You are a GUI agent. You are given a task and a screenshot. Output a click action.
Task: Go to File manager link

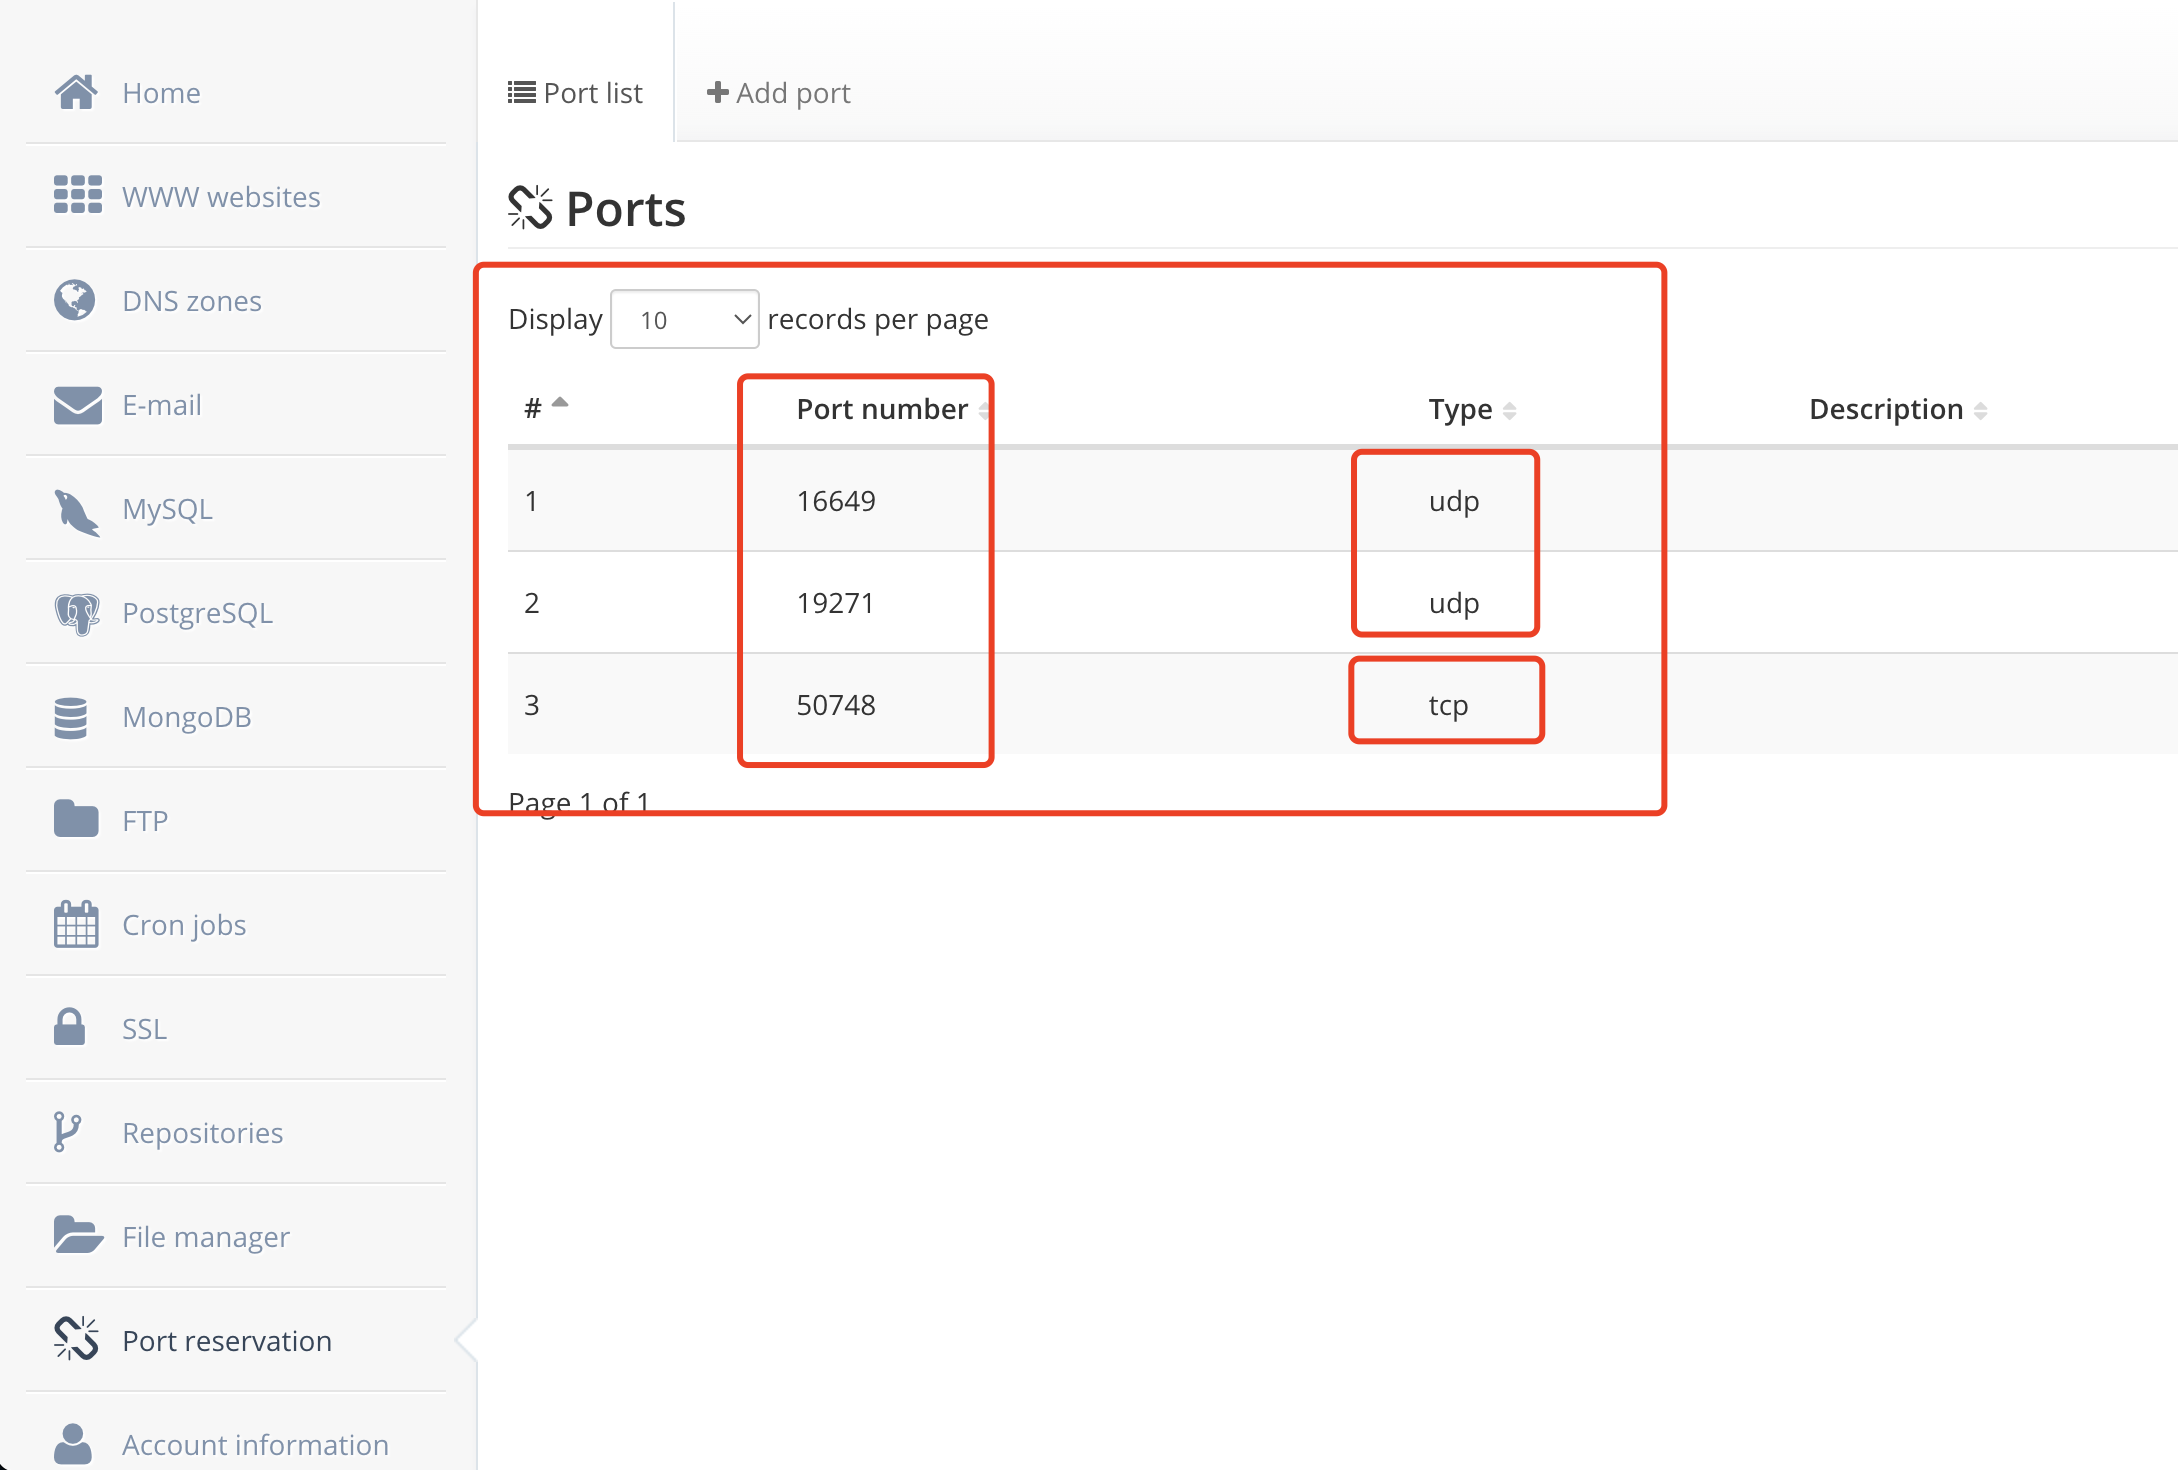[205, 1237]
